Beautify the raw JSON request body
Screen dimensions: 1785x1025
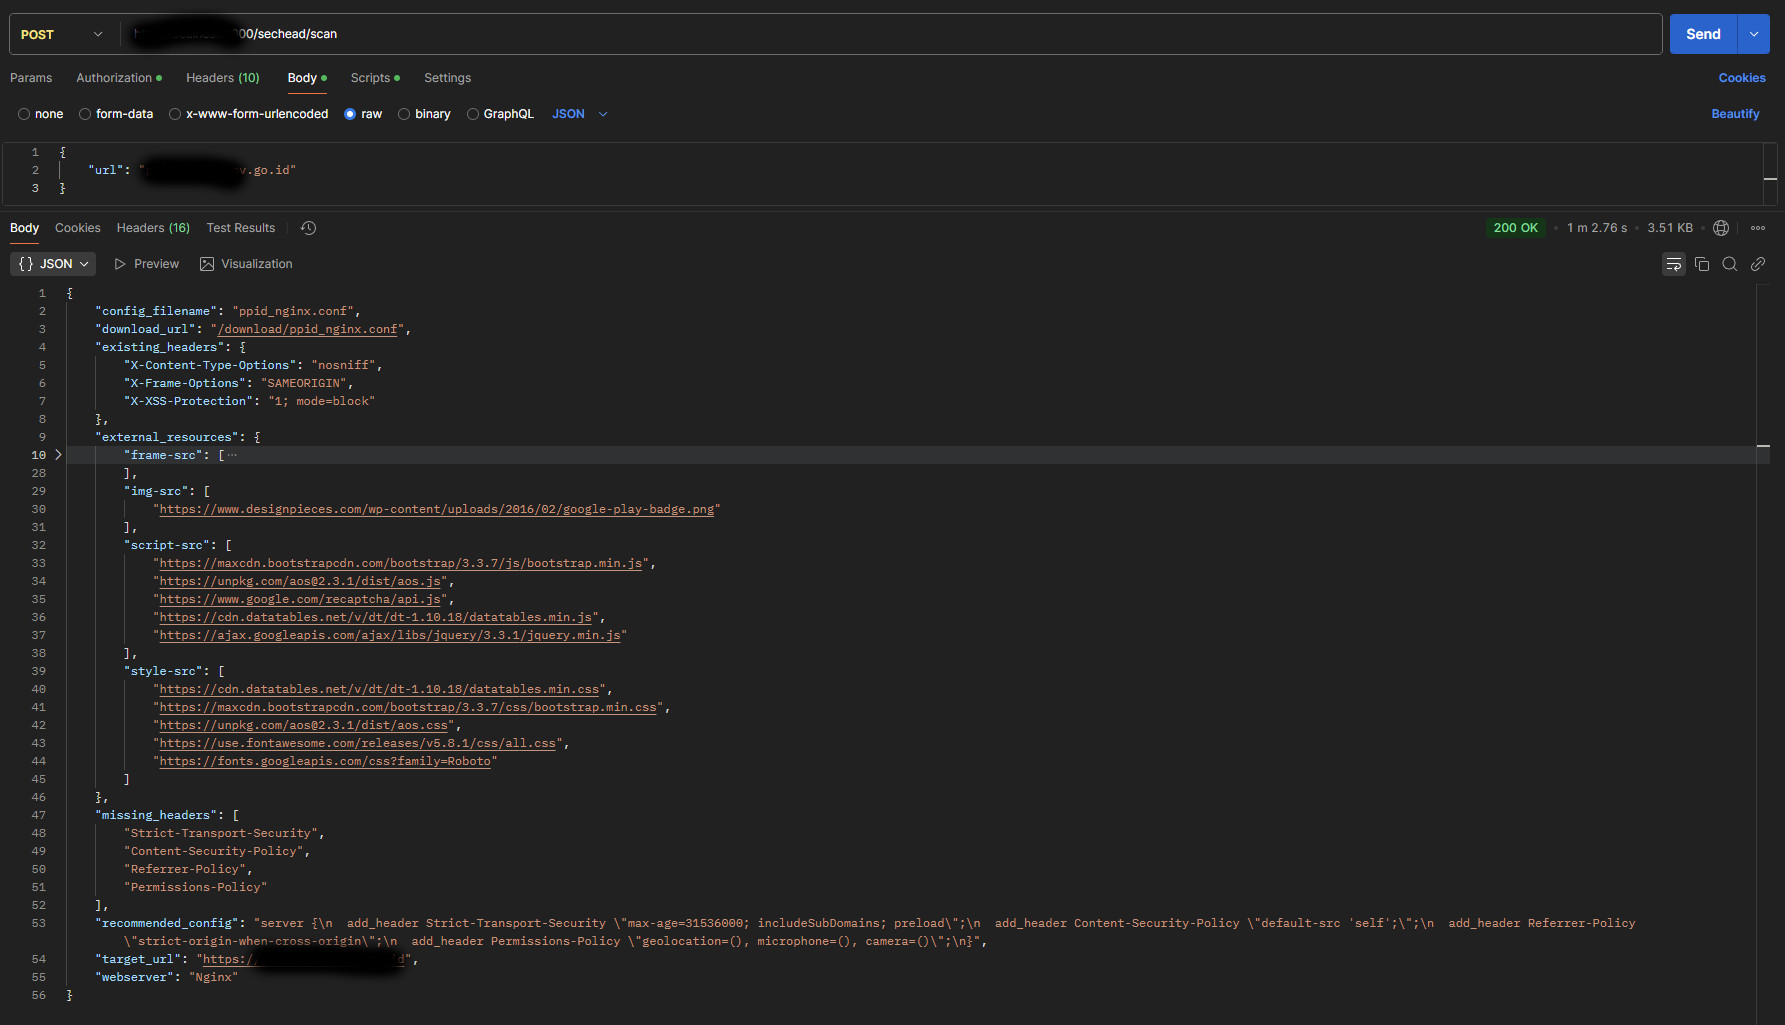[1735, 113]
